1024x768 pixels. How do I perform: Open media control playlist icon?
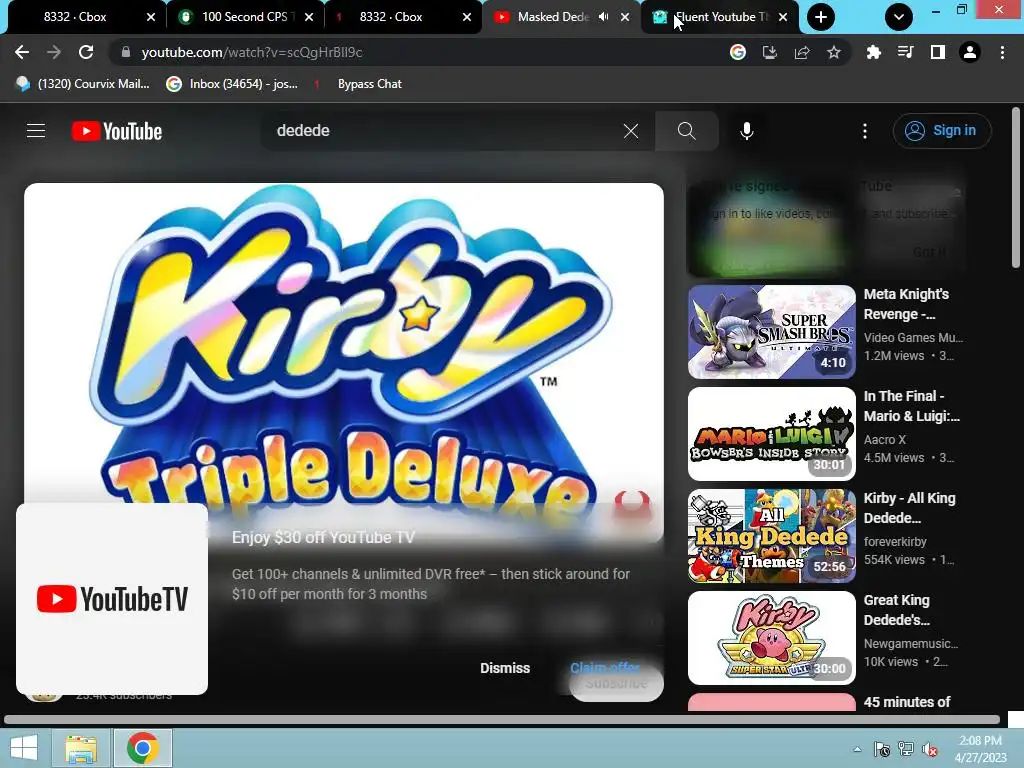[905, 52]
